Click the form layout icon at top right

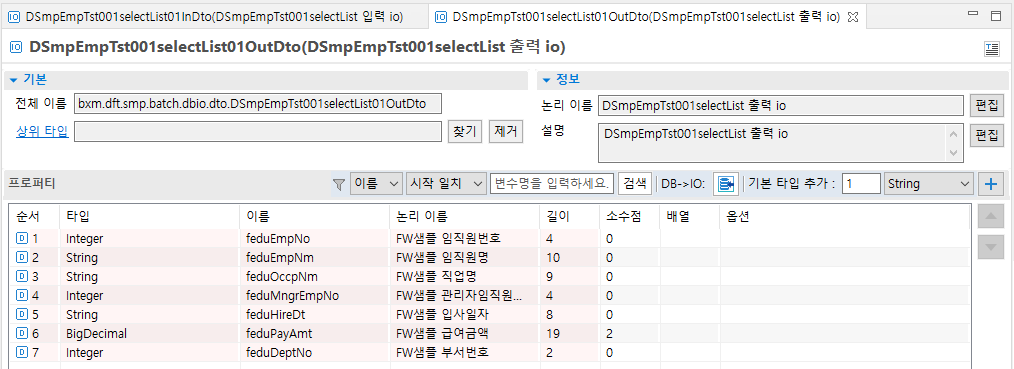(x=991, y=48)
